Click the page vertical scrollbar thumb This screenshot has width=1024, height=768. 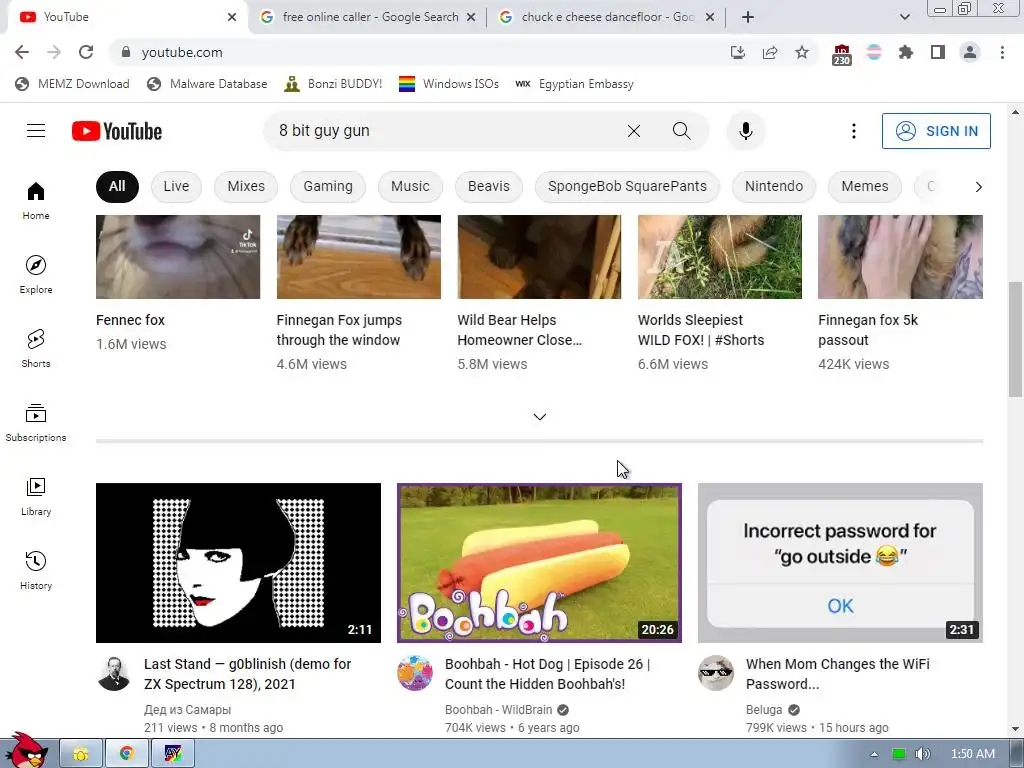[1015, 339]
